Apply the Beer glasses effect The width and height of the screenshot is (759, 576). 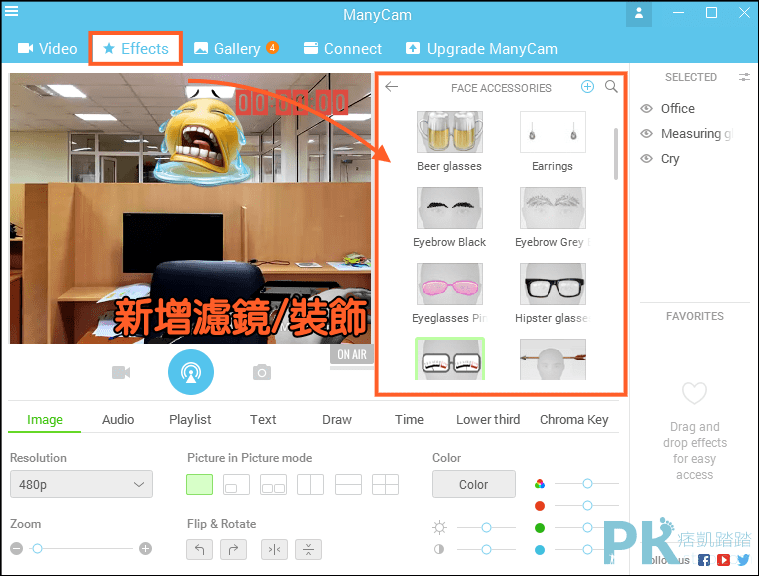pyautogui.click(x=450, y=132)
